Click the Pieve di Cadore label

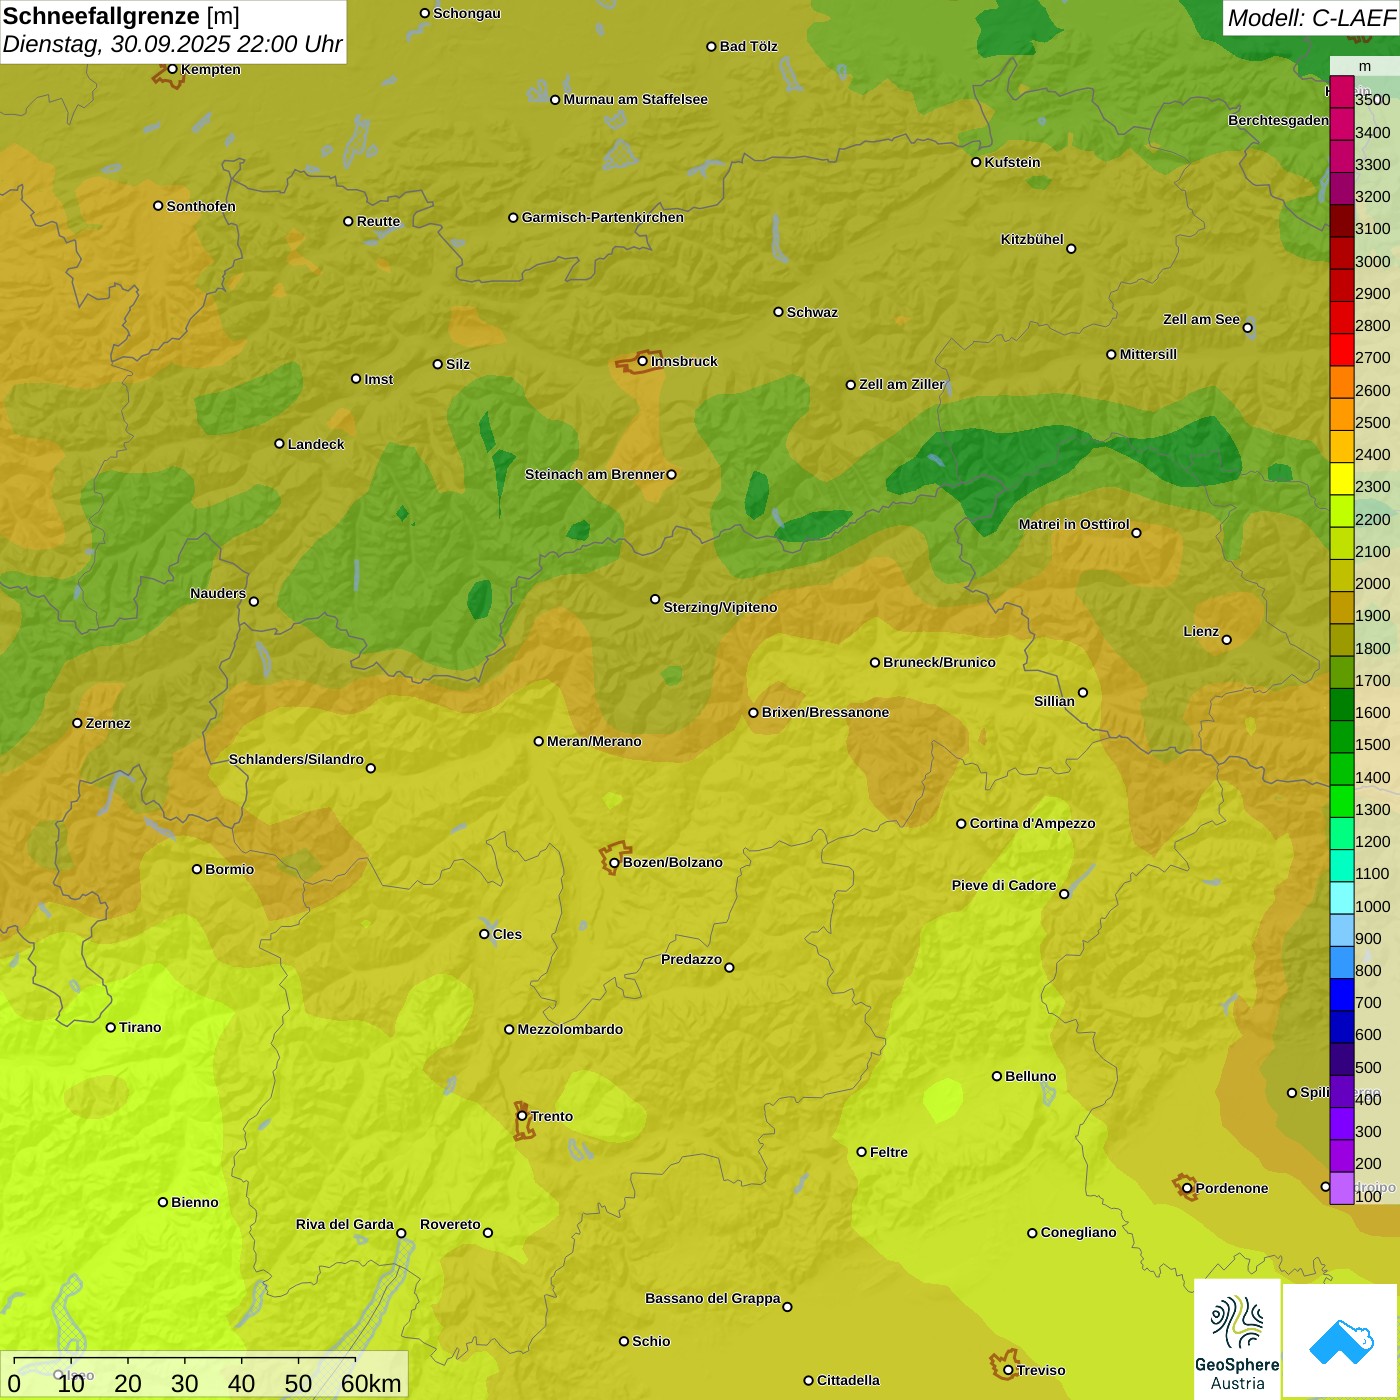click(1004, 885)
